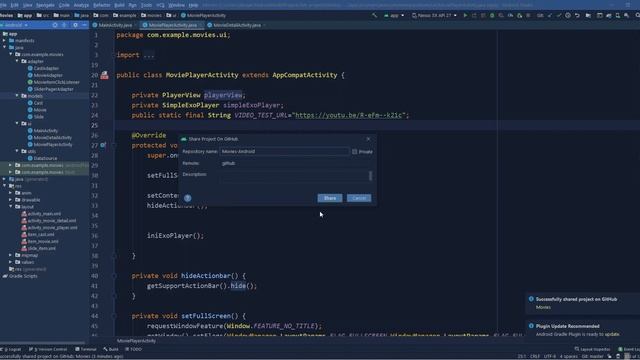
Task: Click the green Debug bug icon in toolbar
Action: [x=492, y=16]
